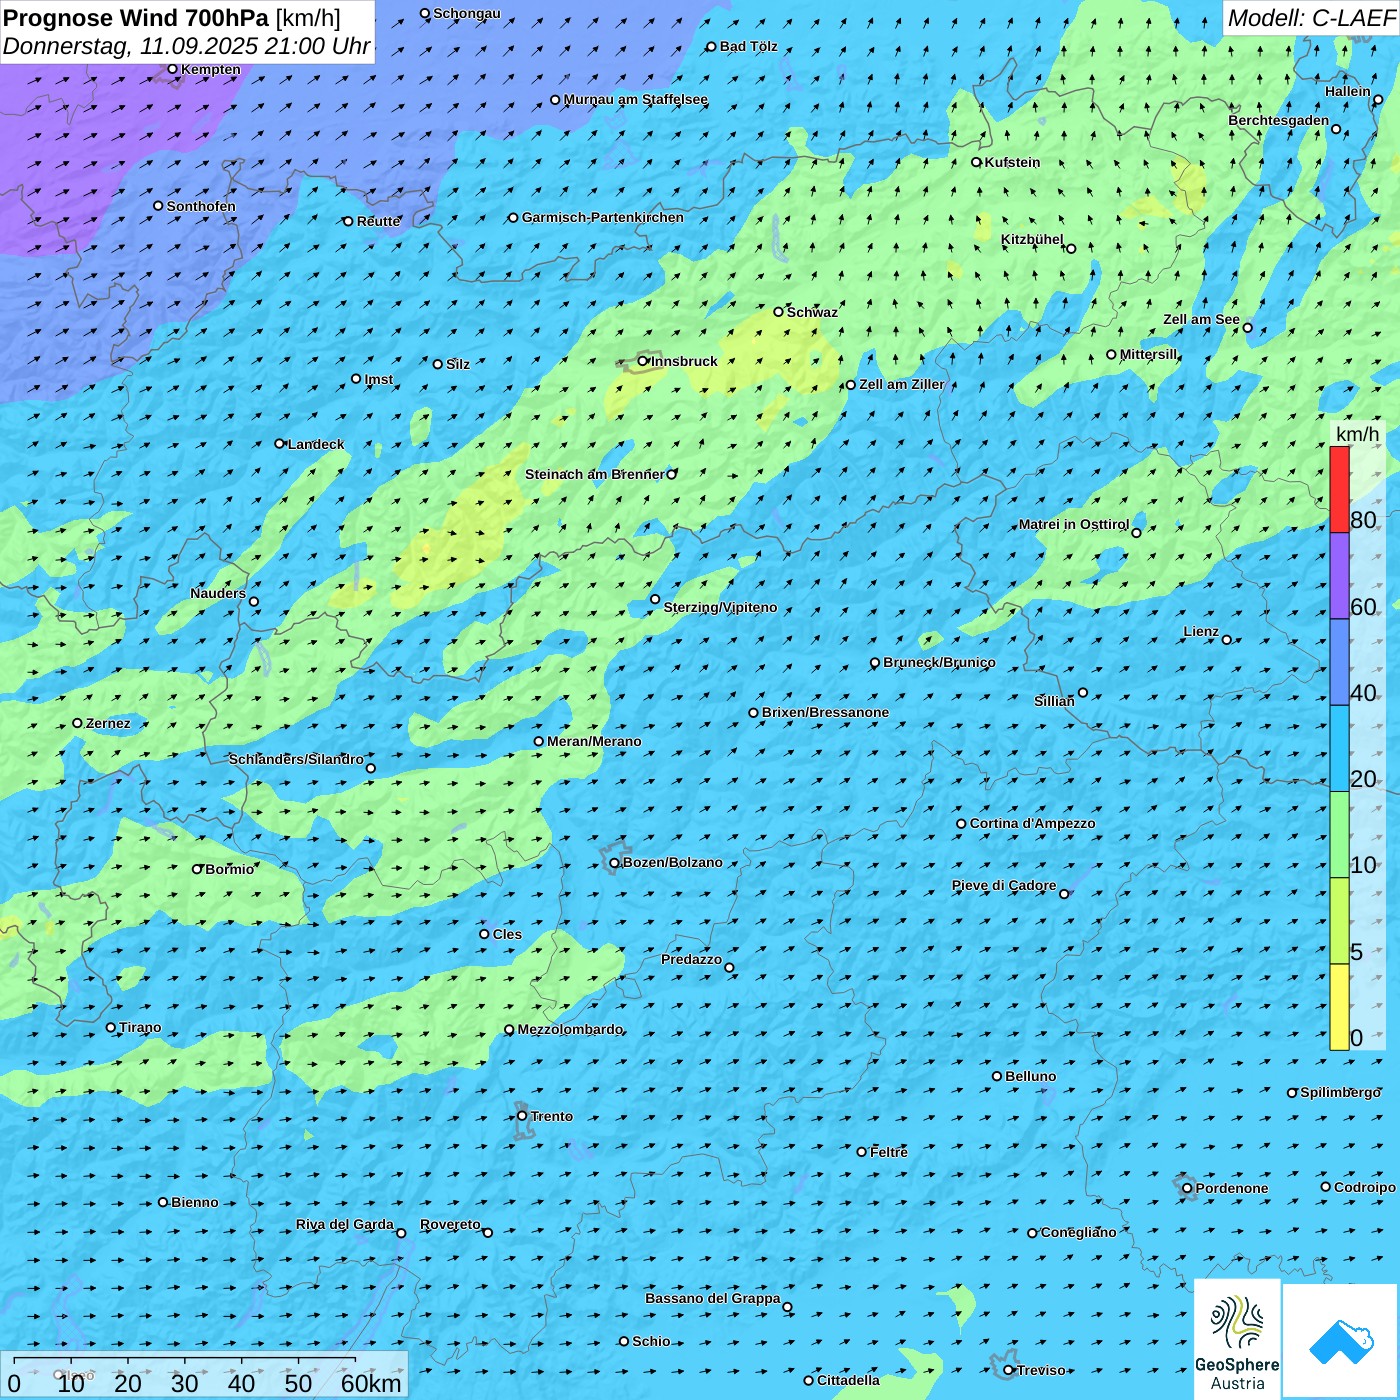Click the Lienz location marker
Viewport: 1400px width, 1400px height.
pos(1227,640)
